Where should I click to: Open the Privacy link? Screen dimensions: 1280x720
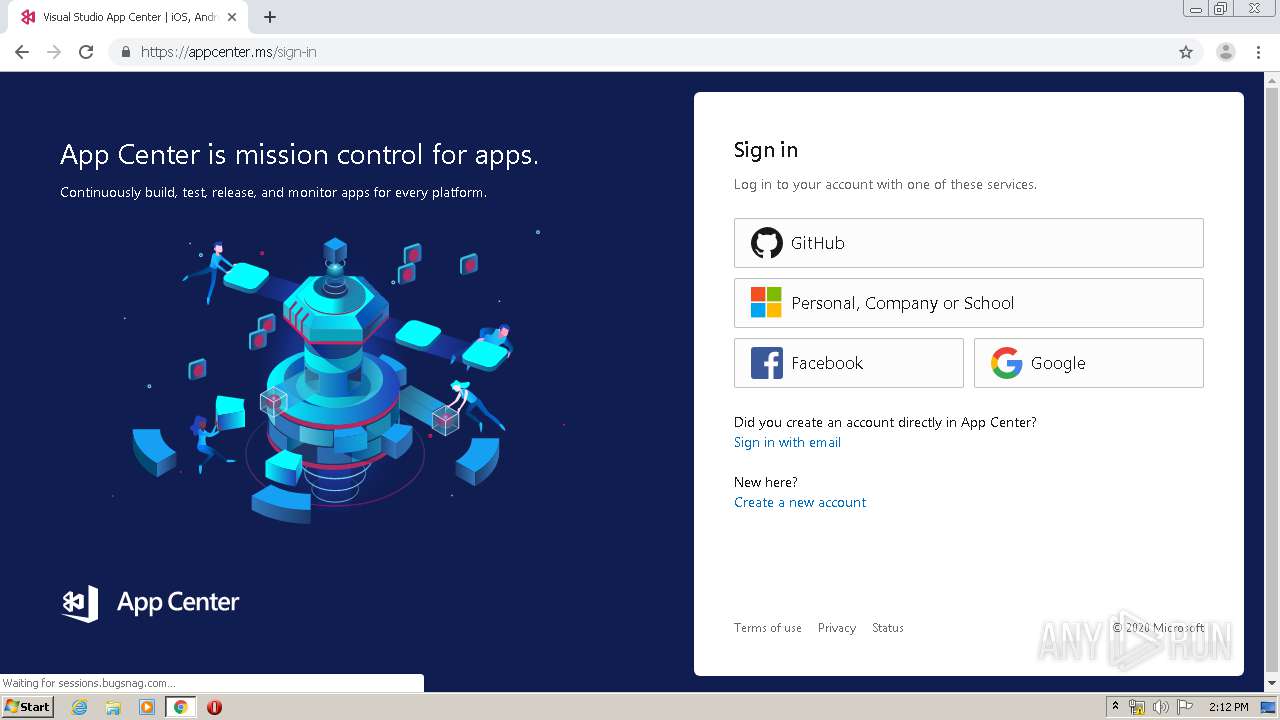click(837, 628)
